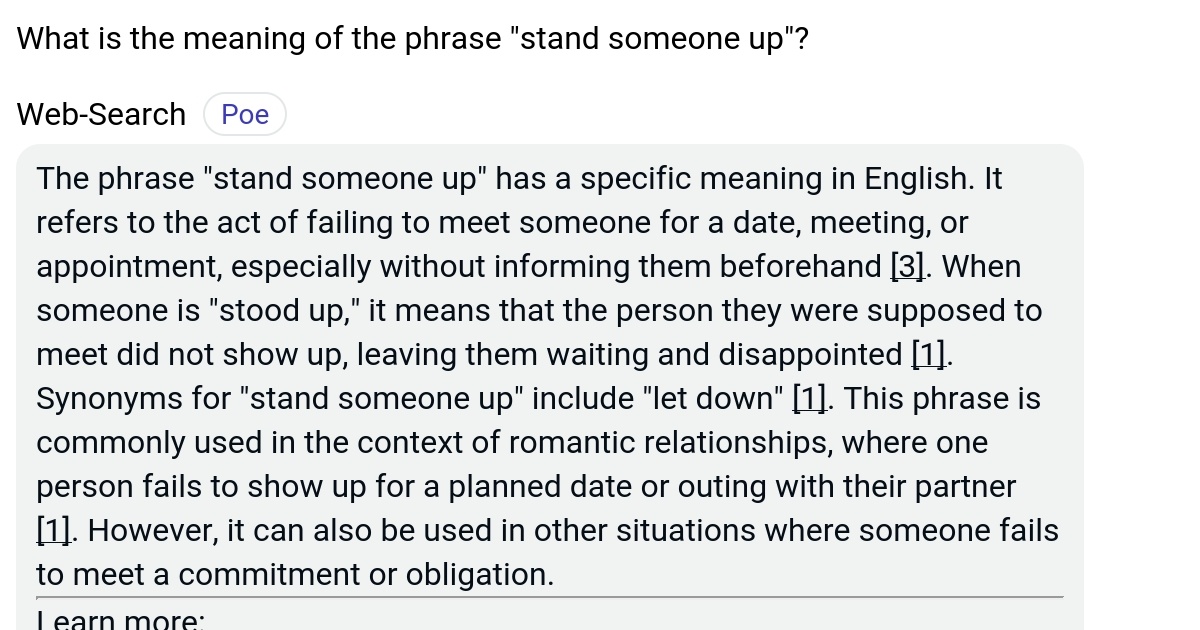Open citation [1] after the words 'let down'

click(x=810, y=399)
